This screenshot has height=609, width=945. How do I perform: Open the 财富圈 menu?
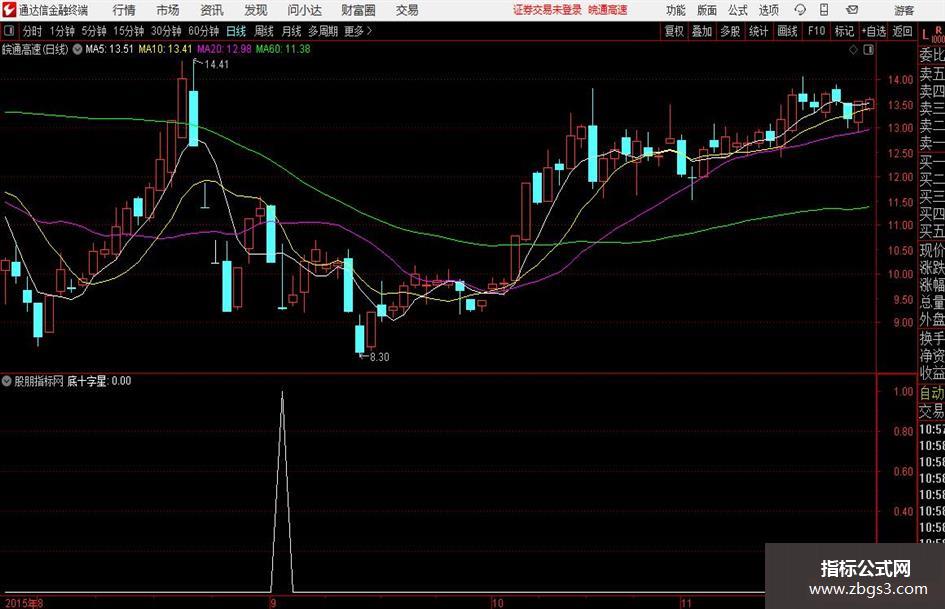[358, 10]
